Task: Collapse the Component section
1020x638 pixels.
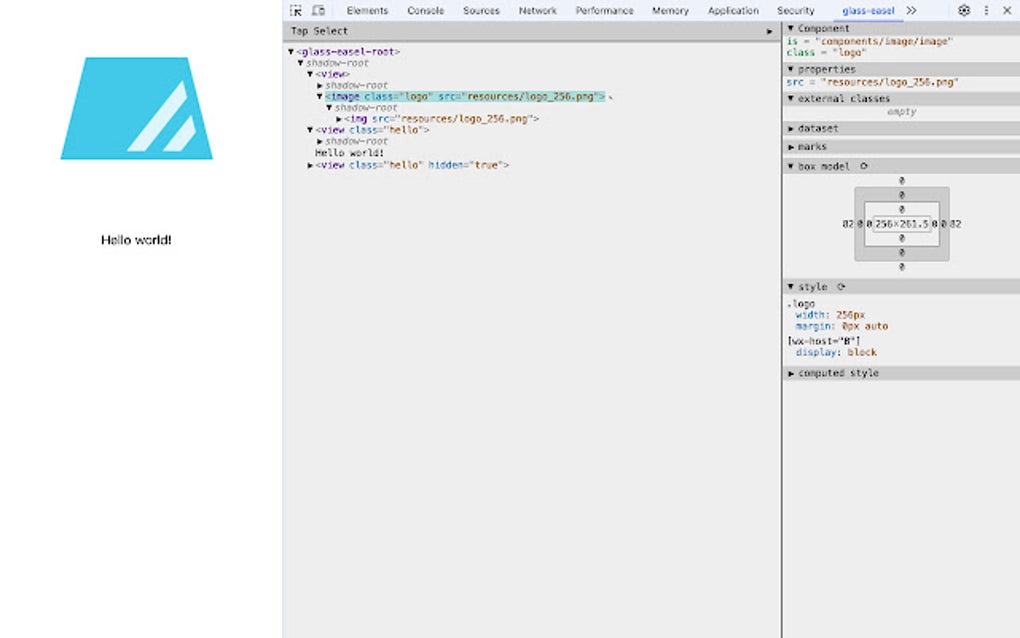Action: click(x=790, y=27)
